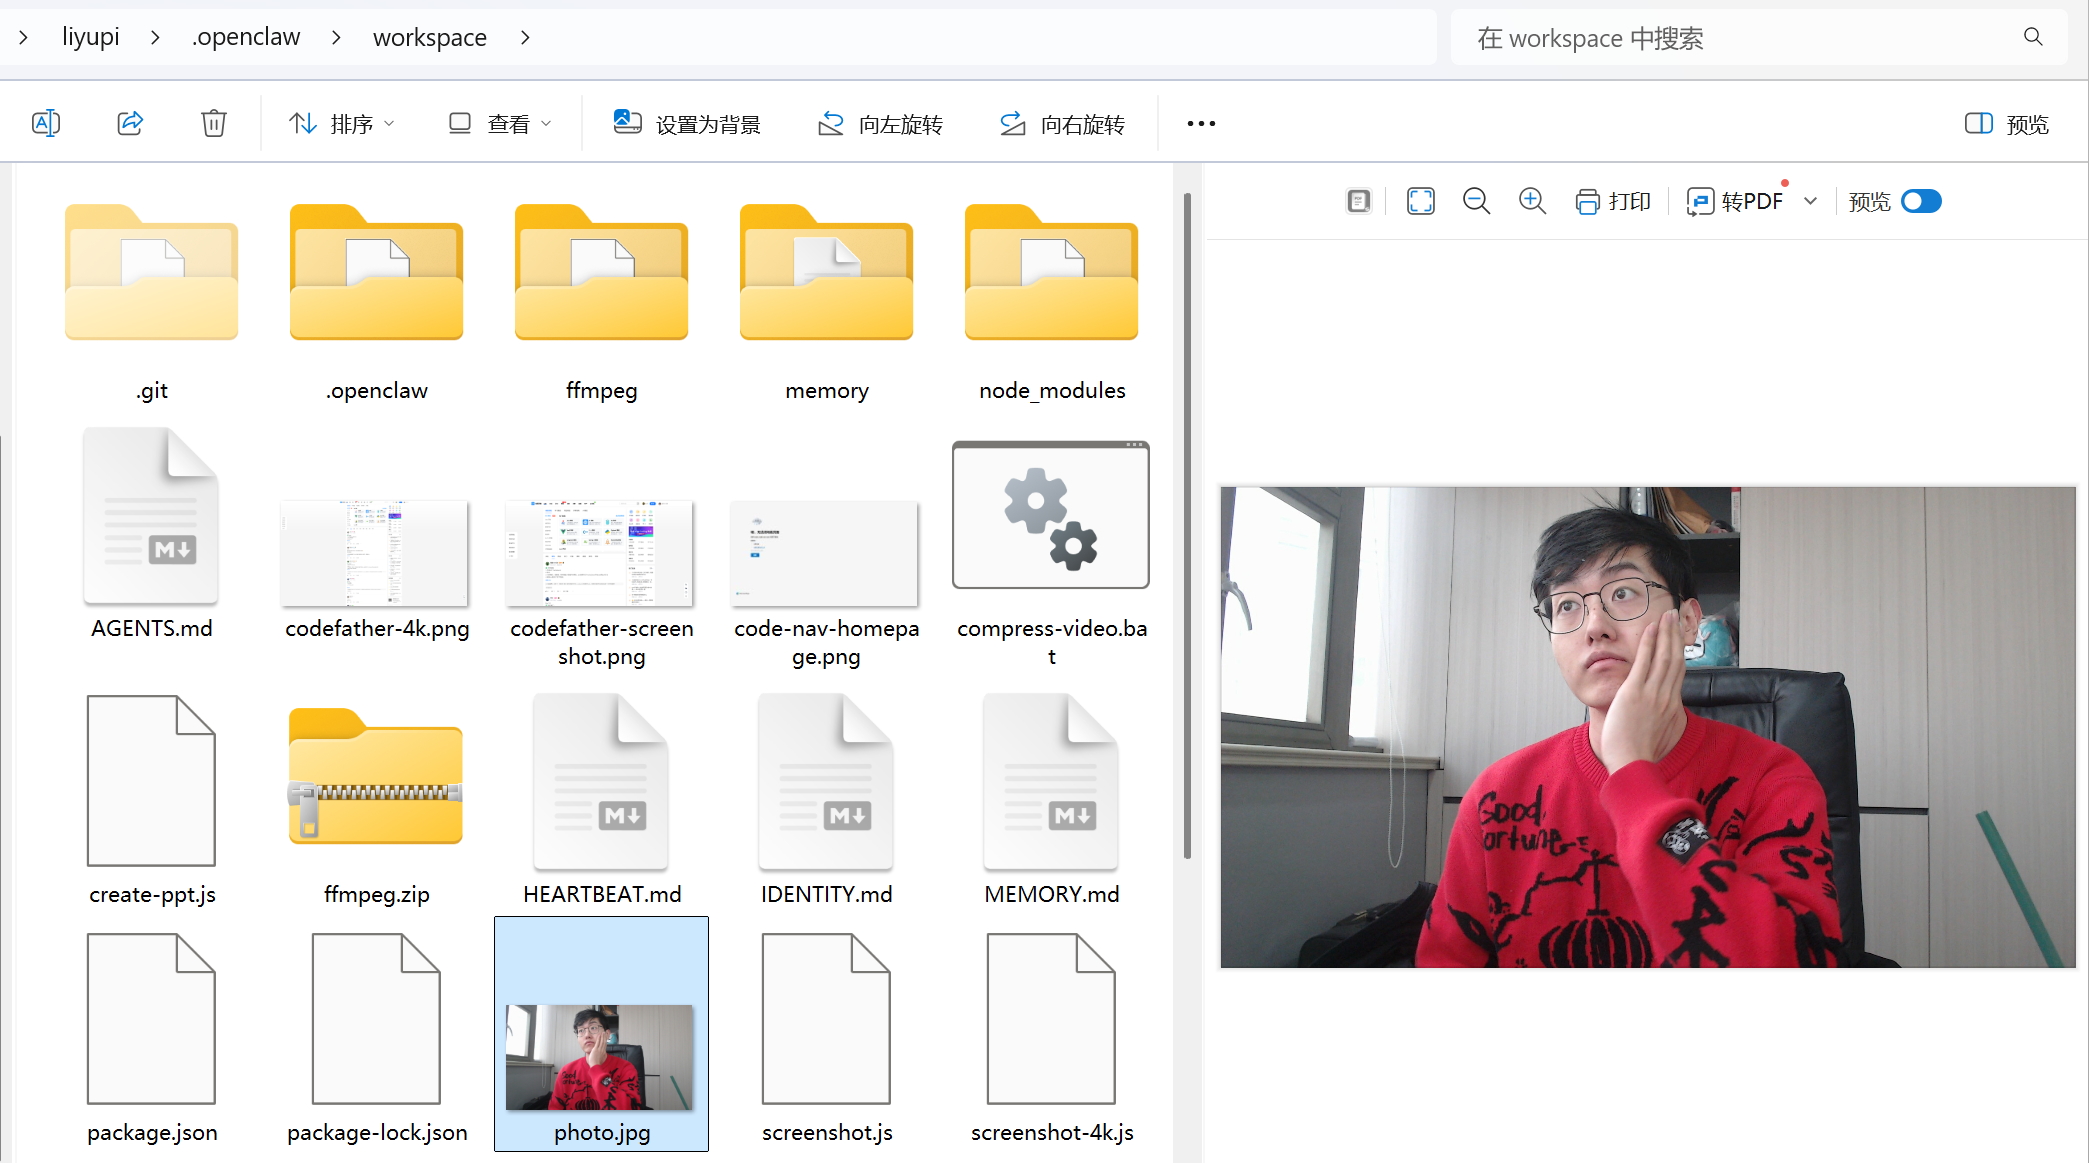Select the .openclaw breadcrumb segment
Screen dimensions: 2089x1163
(246, 37)
